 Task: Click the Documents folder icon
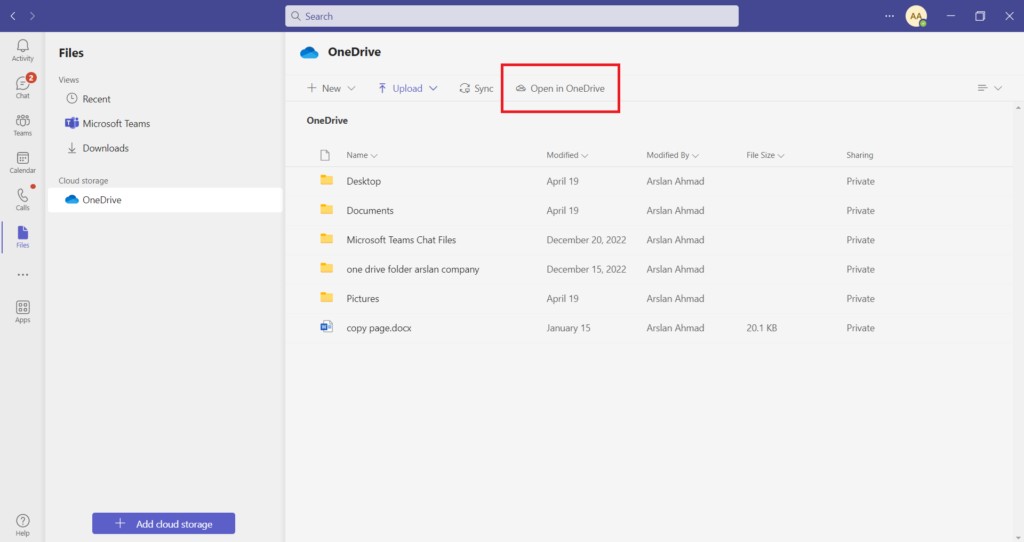click(x=327, y=210)
